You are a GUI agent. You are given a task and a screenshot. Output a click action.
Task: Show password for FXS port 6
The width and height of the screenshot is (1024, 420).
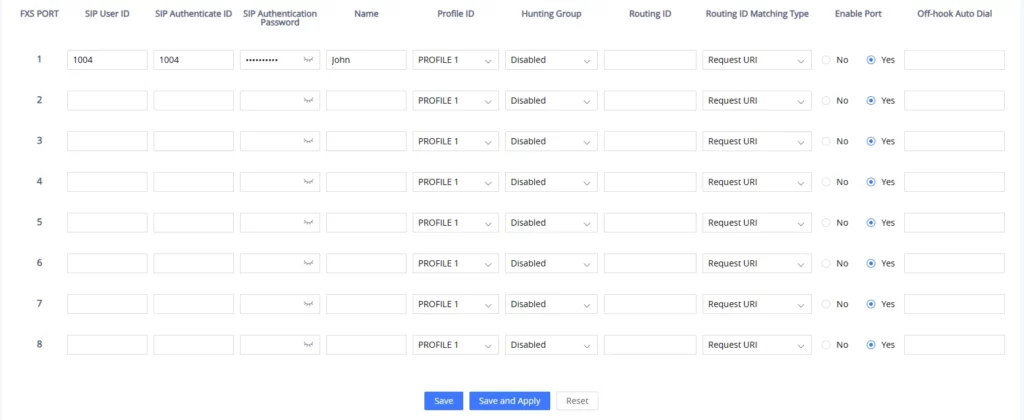[309, 263]
